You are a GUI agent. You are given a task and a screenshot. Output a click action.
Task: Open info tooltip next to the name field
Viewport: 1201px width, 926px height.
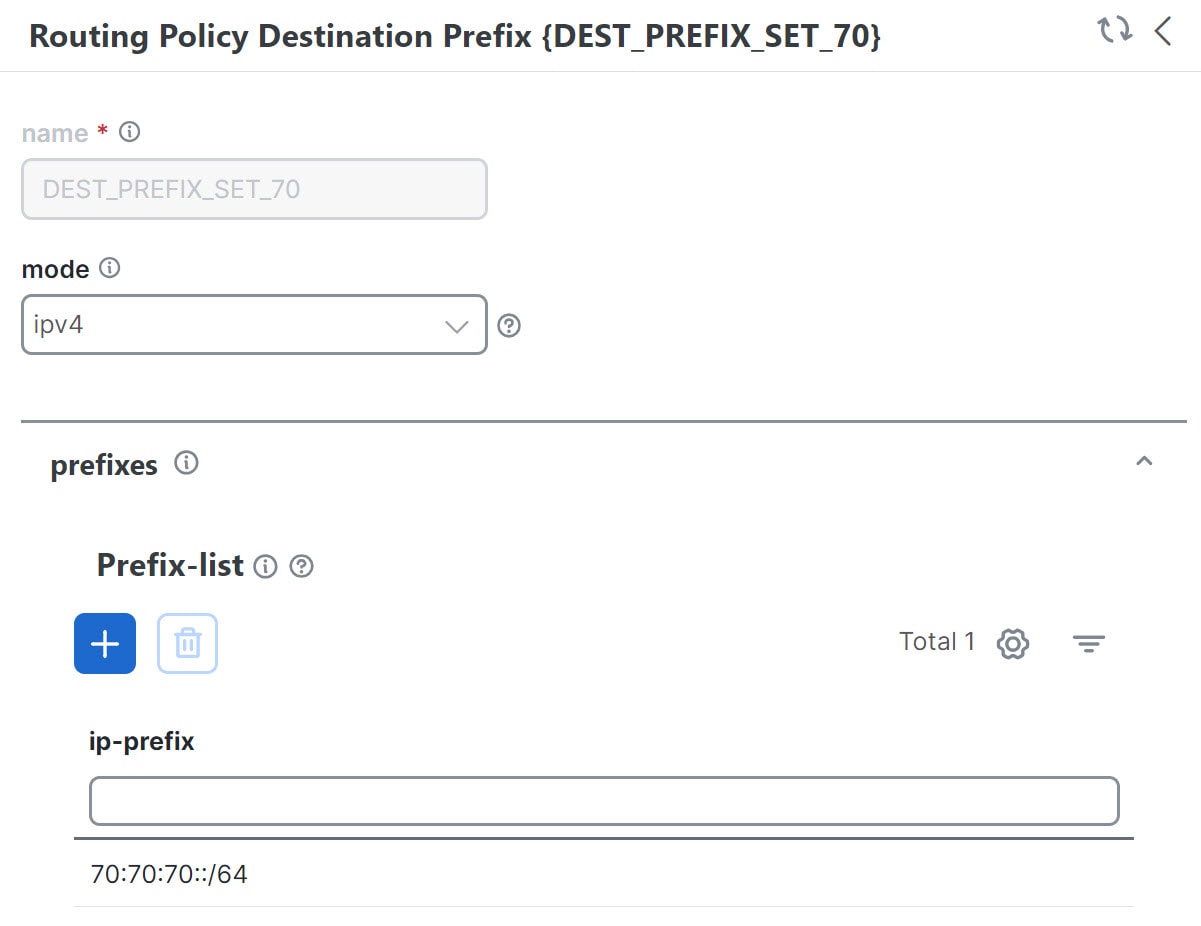129,131
